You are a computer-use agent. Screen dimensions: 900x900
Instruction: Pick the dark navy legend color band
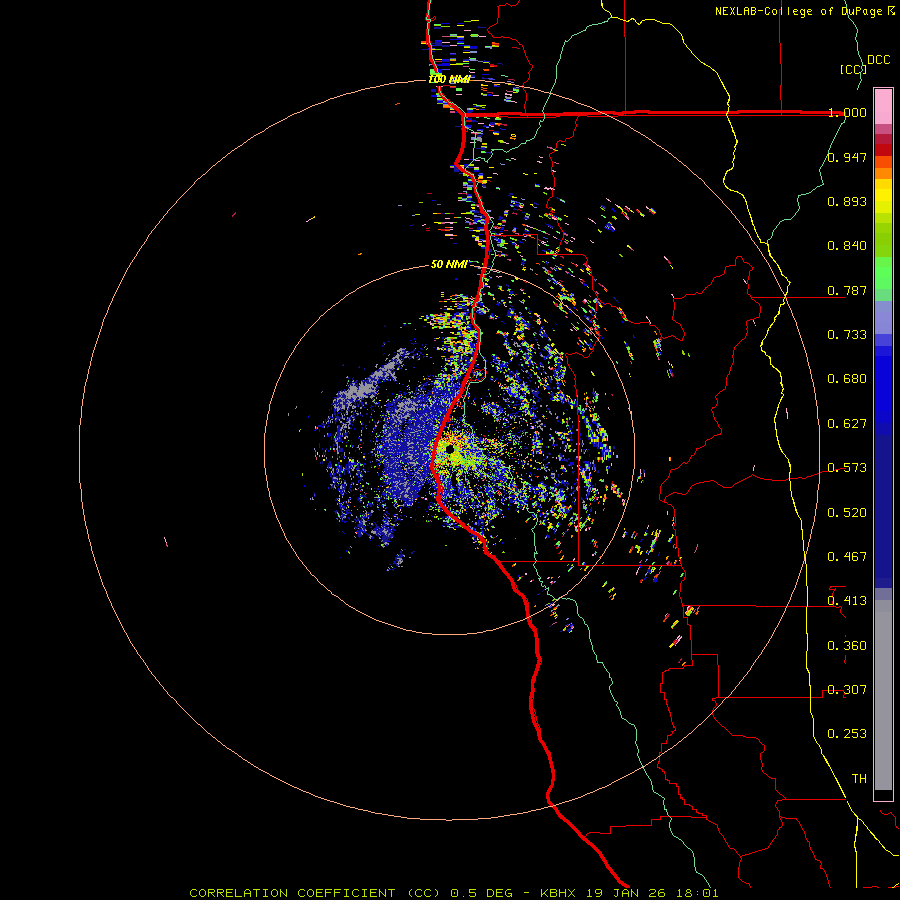pyautogui.click(x=883, y=505)
